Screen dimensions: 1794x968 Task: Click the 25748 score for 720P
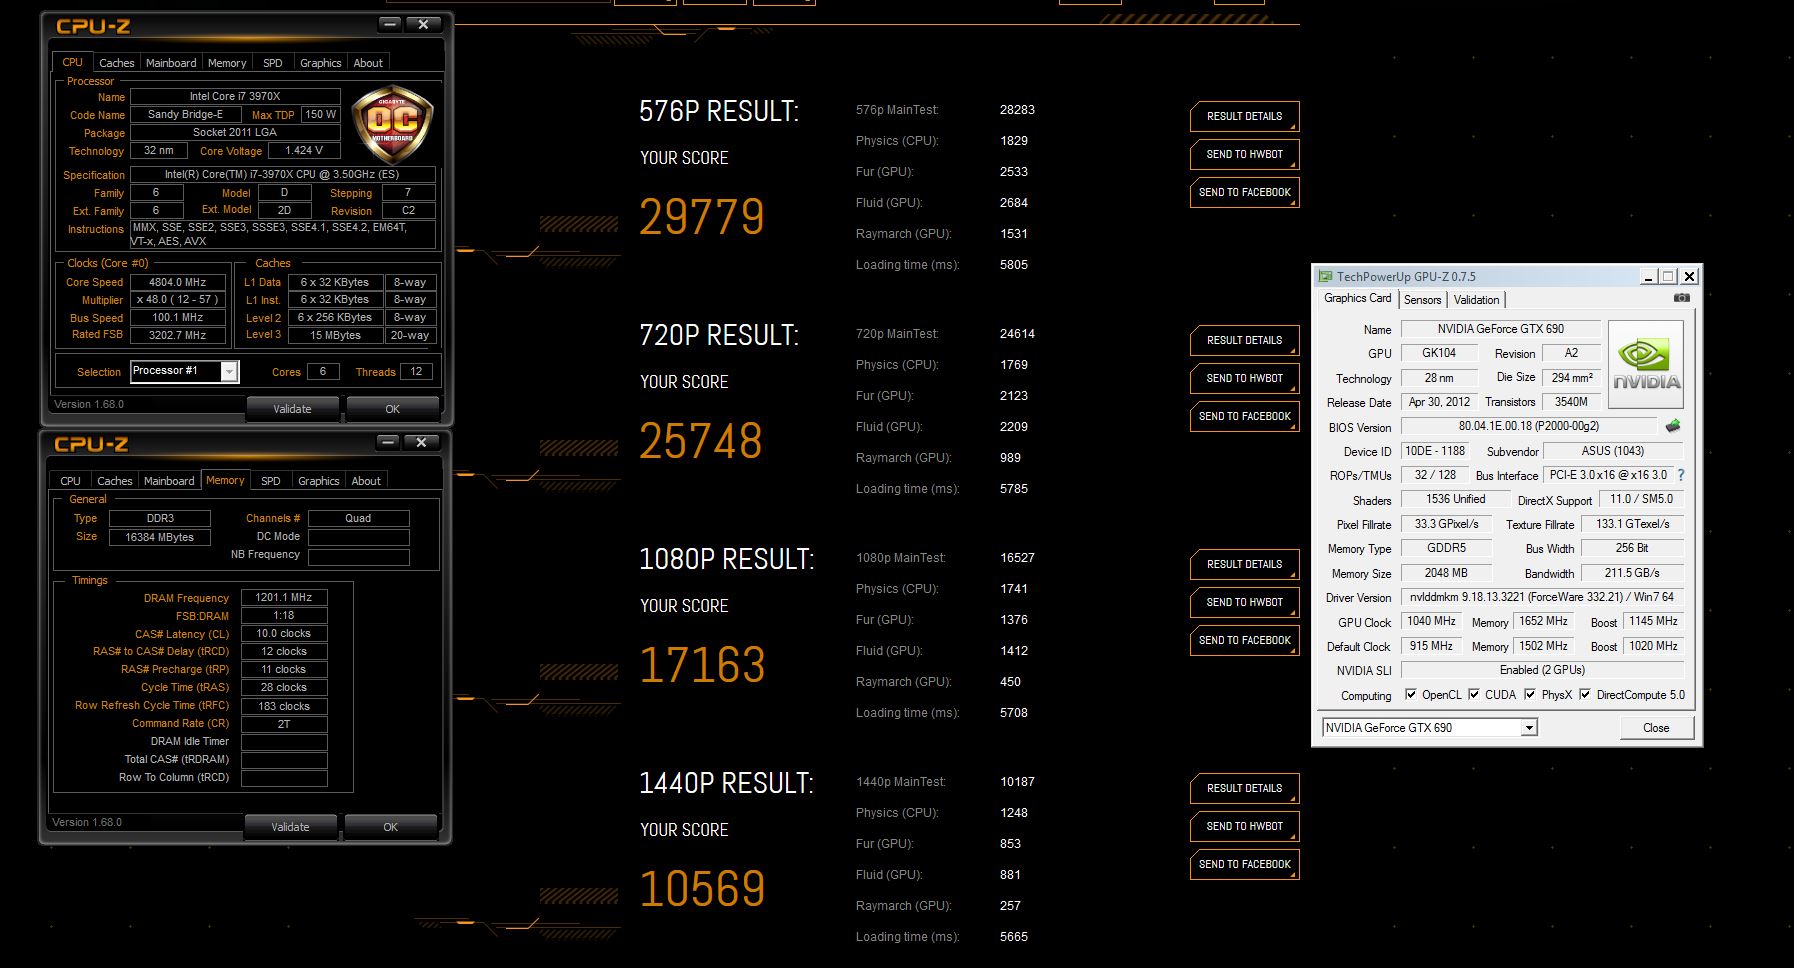pos(701,441)
